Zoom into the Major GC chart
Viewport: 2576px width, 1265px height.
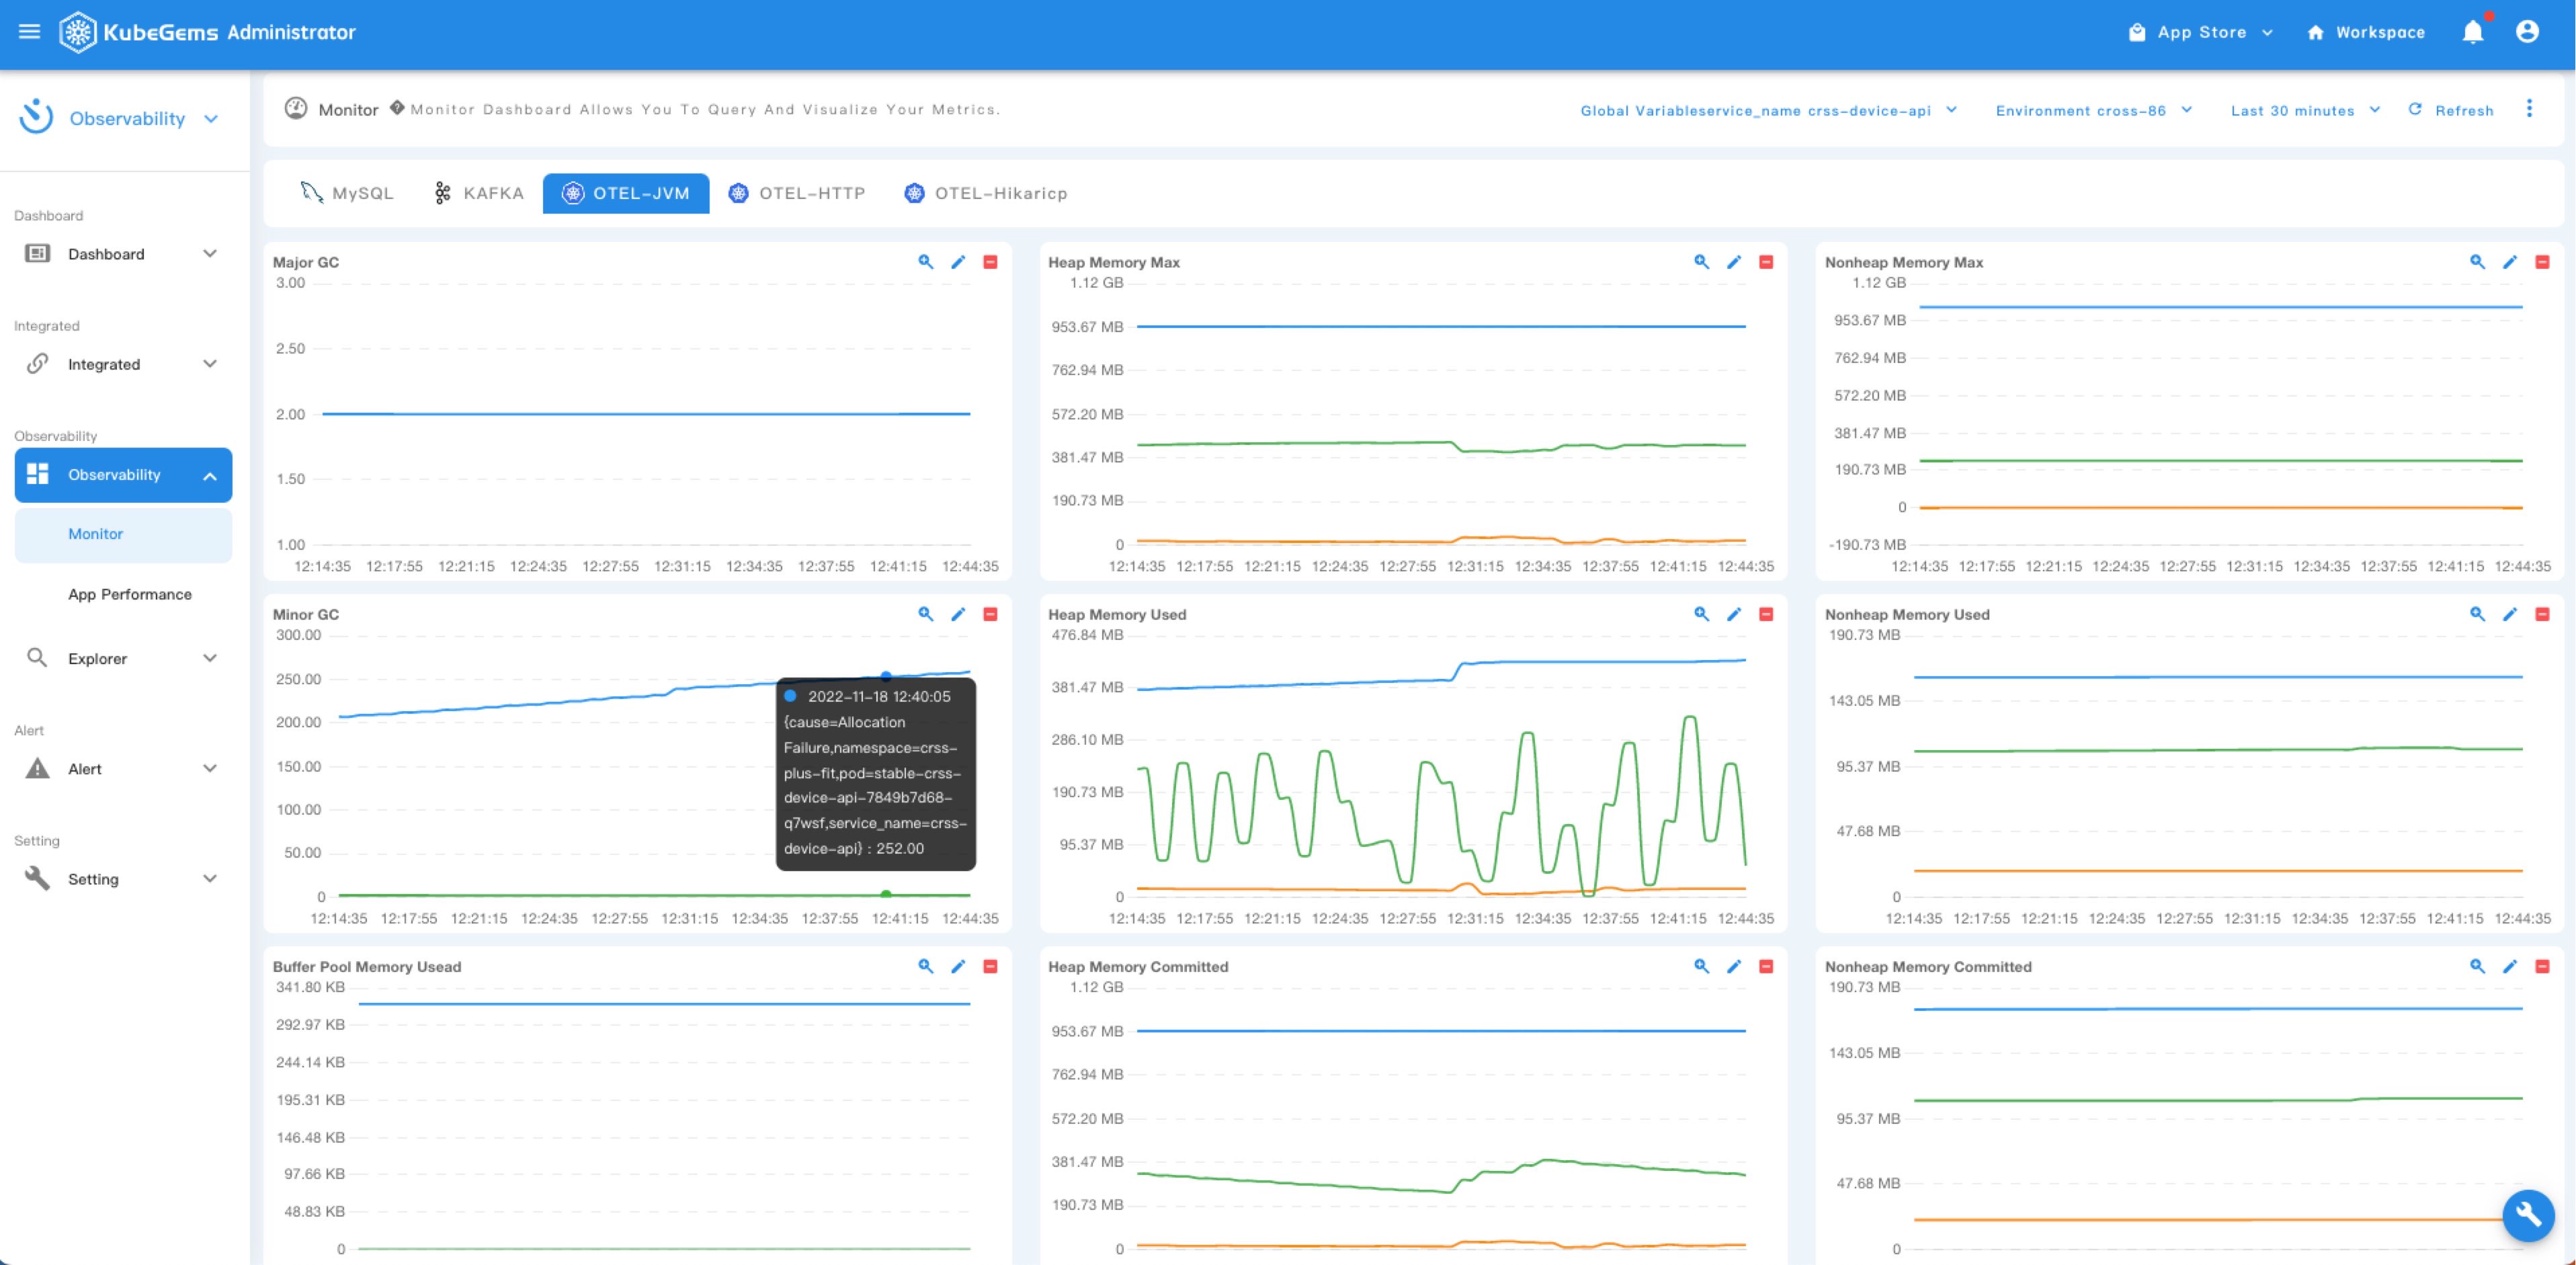(x=925, y=262)
